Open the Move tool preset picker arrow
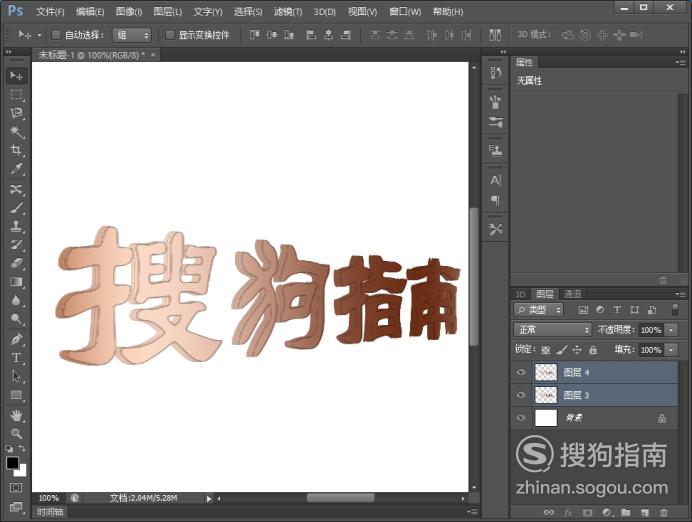Image resolution: width=692 pixels, height=522 pixels. click(39, 35)
